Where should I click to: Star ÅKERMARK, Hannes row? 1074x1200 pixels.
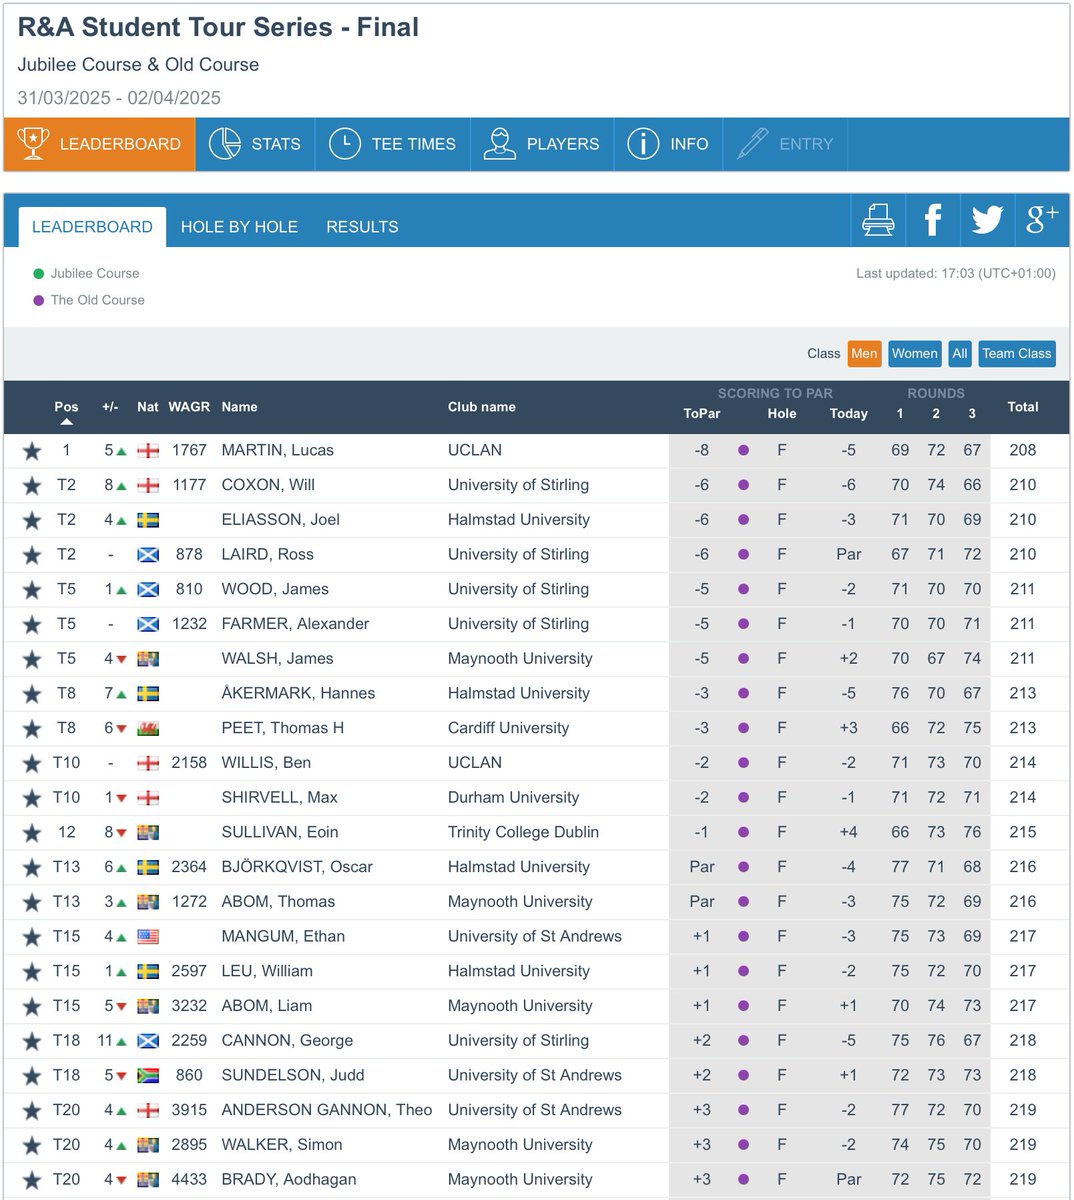32,694
